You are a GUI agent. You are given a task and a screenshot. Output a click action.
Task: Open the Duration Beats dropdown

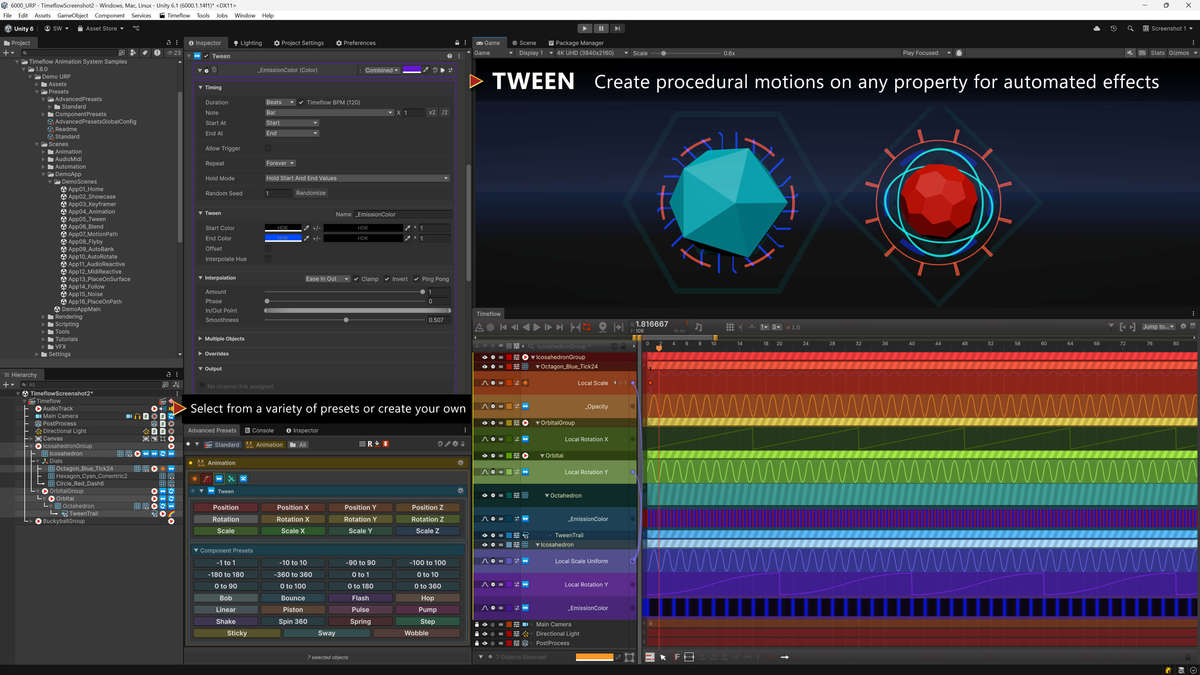click(x=280, y=102)
